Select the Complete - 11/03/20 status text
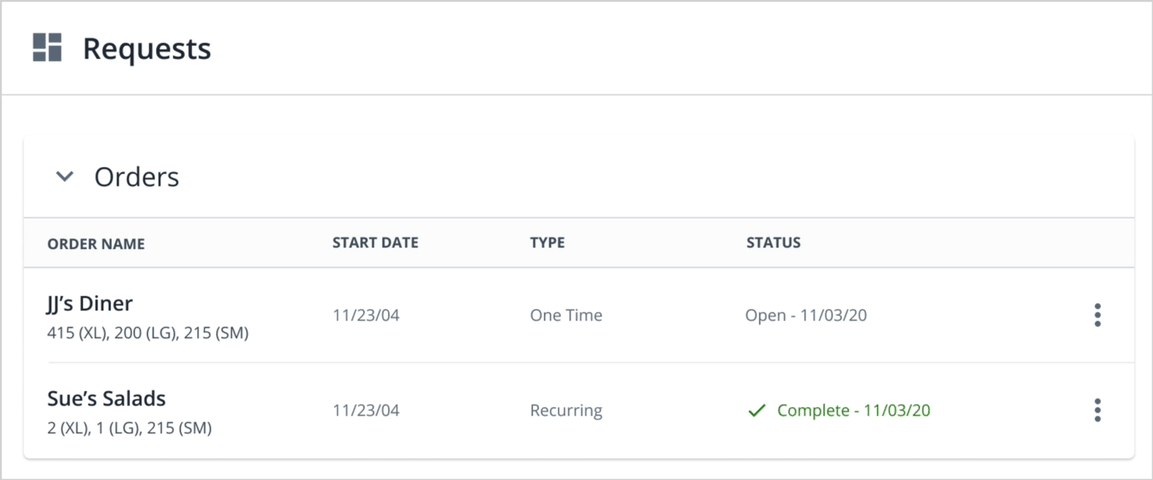This screenshot has height=480, width=1153. click(x=853, y=410)
